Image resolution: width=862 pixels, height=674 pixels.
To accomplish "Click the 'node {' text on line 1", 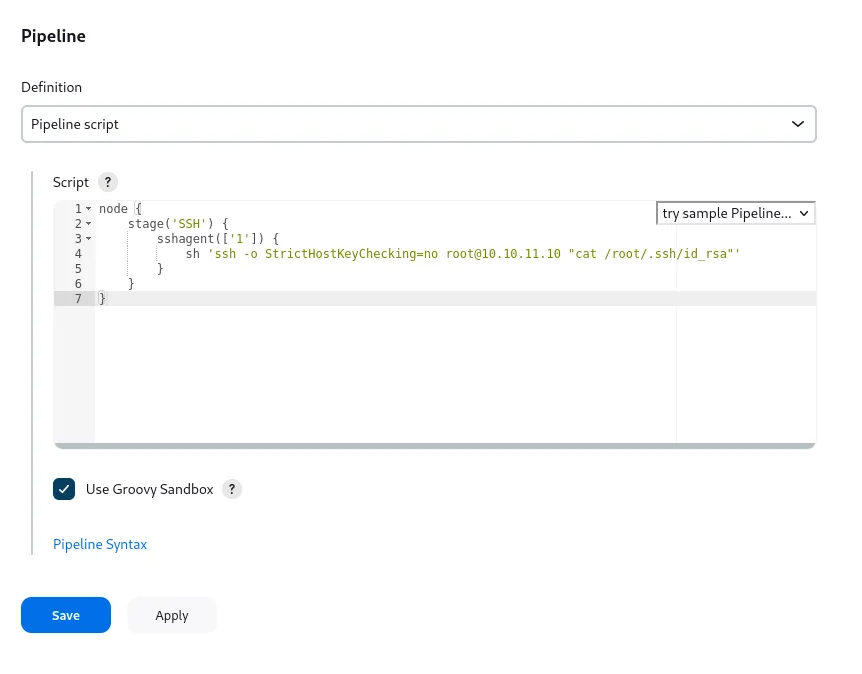I will pyautogui.click(x=120, y=209).
